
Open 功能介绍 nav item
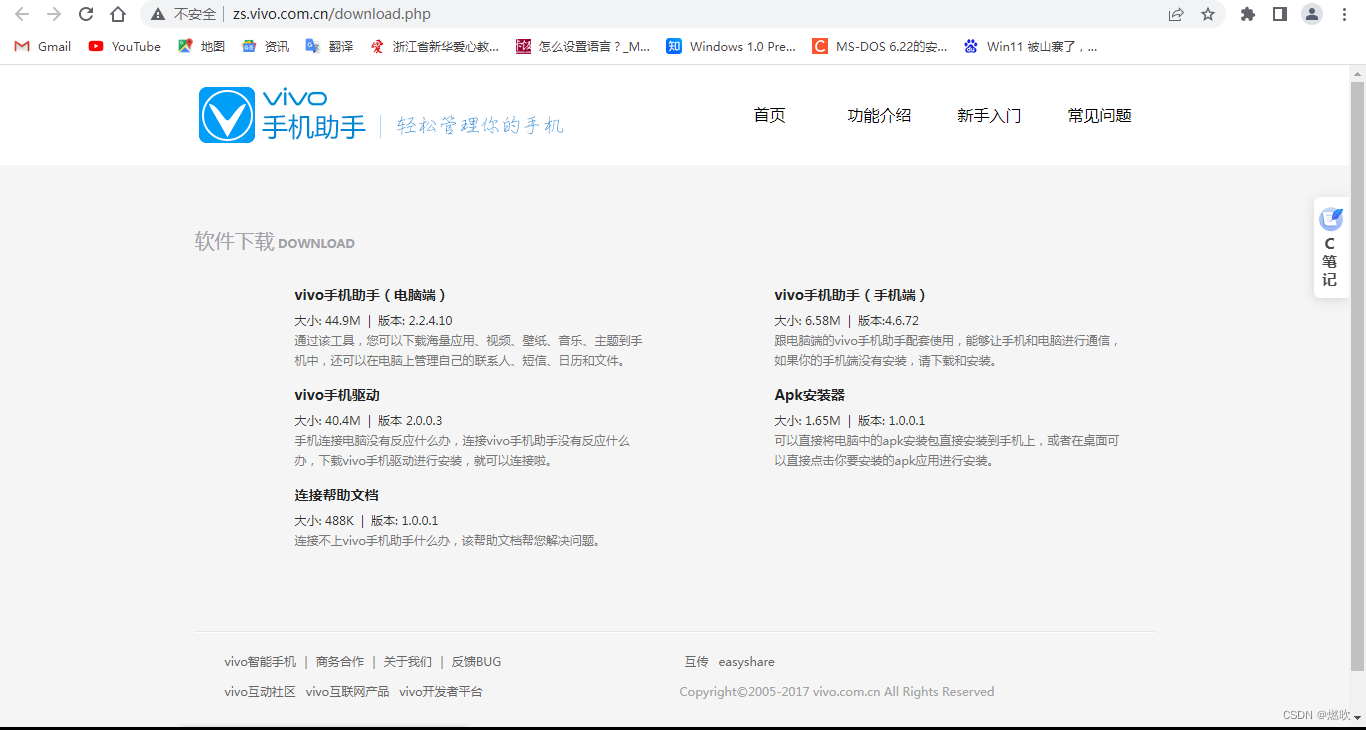tap(879, 115)
